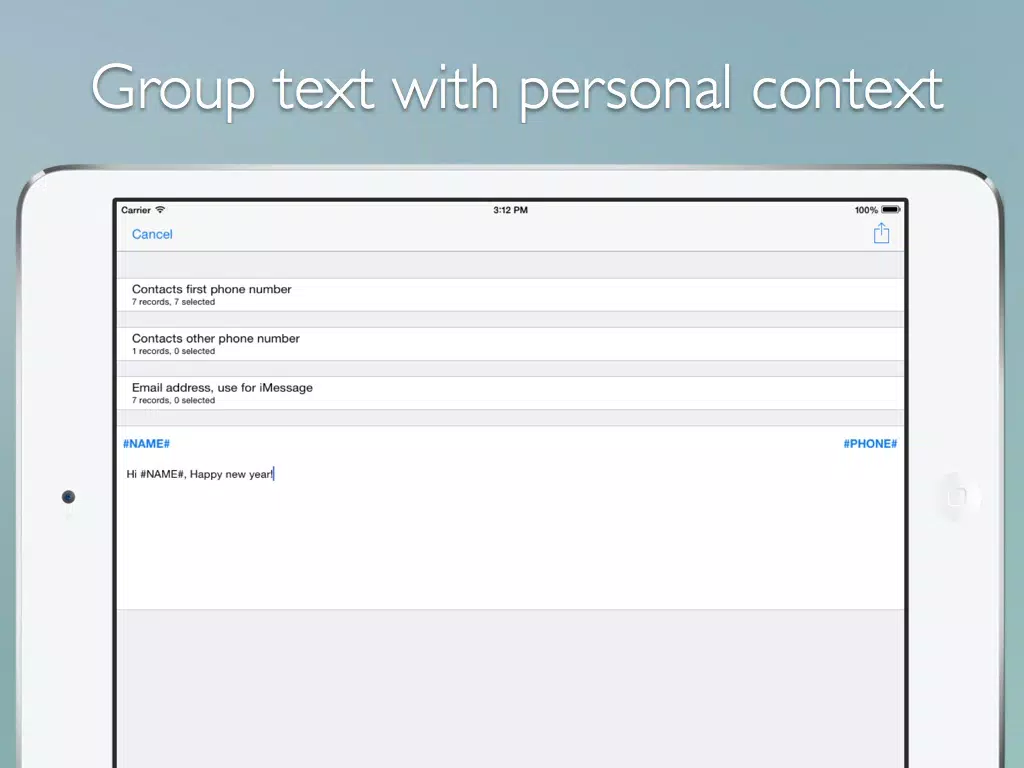Tap the share icon in the navigation bar
This screenshot has height=768, width=1024.
pos(881,233)
